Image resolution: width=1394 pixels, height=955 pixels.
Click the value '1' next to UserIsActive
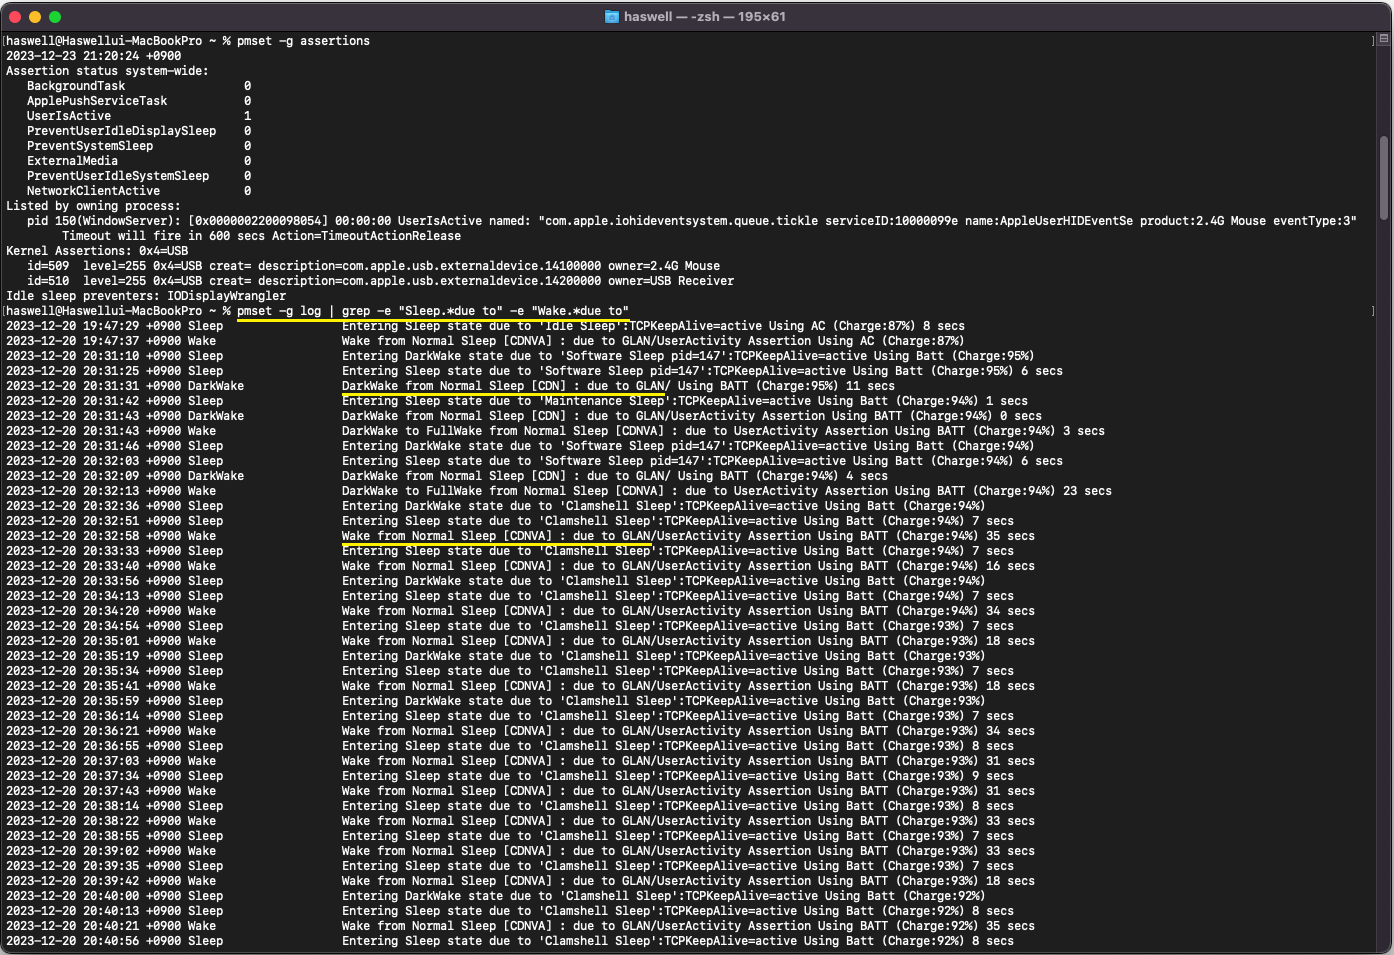[x=247, y=116]
